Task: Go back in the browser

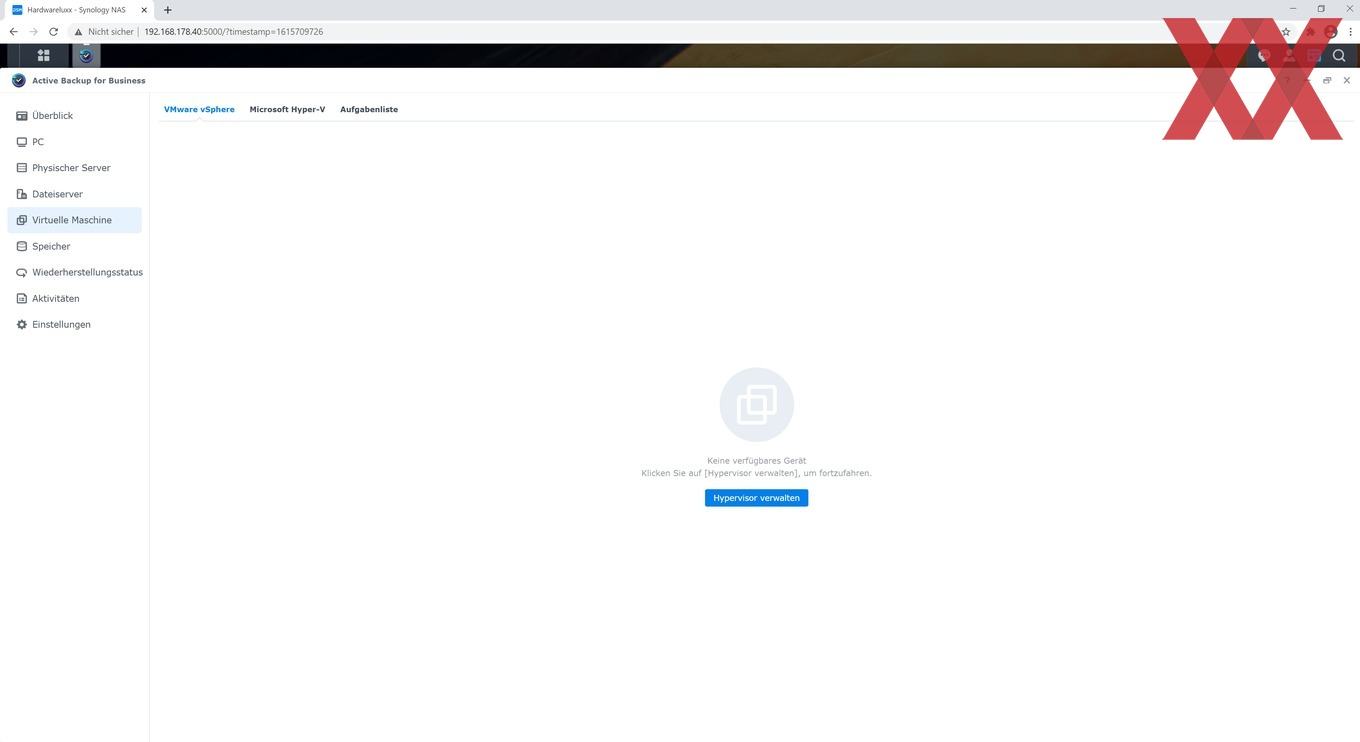Action: pos(13,31)
